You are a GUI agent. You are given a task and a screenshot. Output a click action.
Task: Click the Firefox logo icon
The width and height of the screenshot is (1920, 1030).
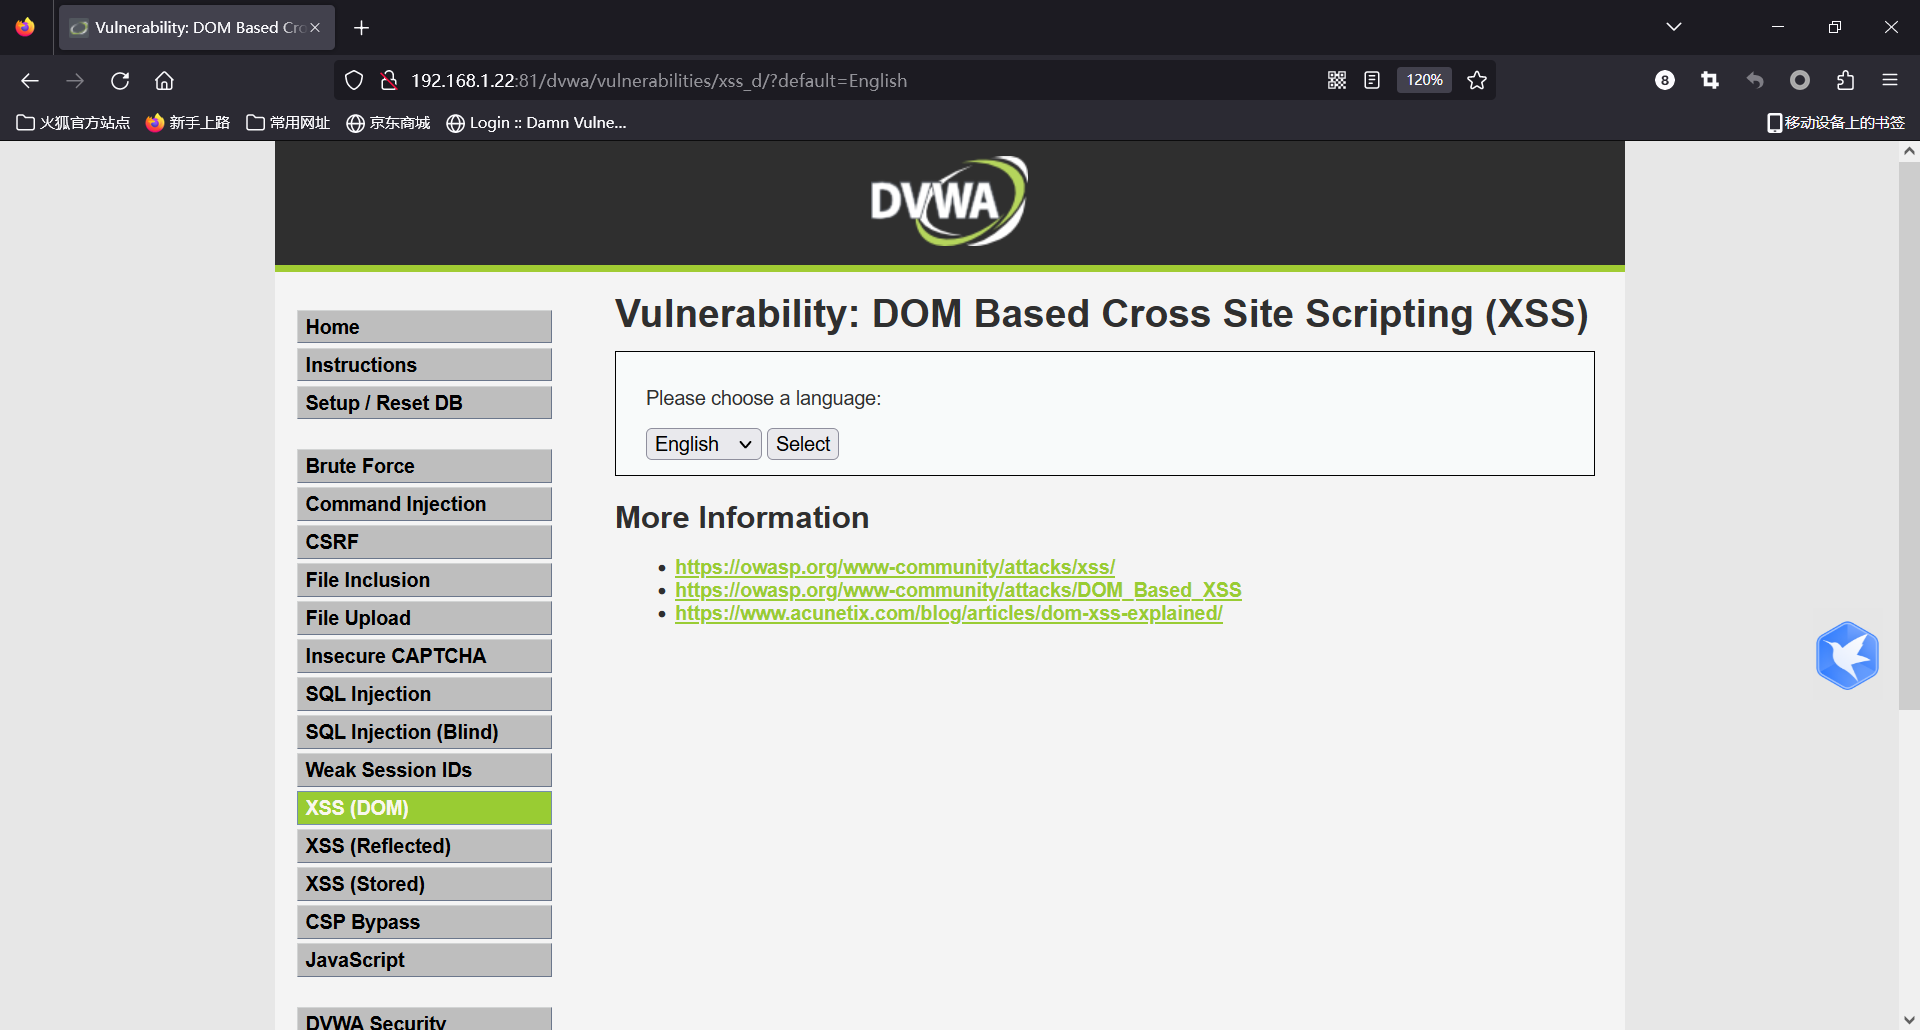coord(25,27)
